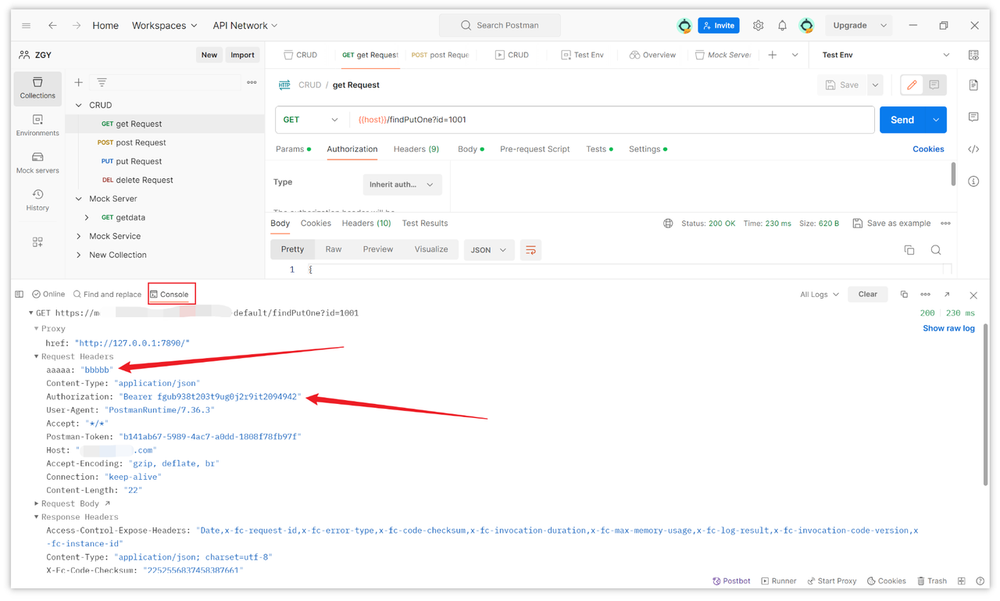Viewport: 1000px width, 601px height.
Task: Go forward with the right arrow
Action: (77, 26)
